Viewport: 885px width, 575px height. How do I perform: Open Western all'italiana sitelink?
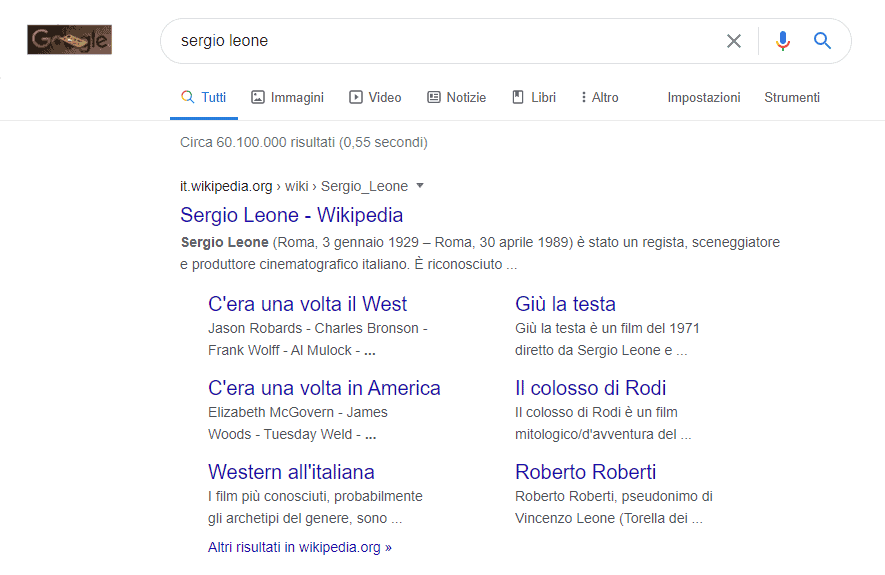point(291,472)
